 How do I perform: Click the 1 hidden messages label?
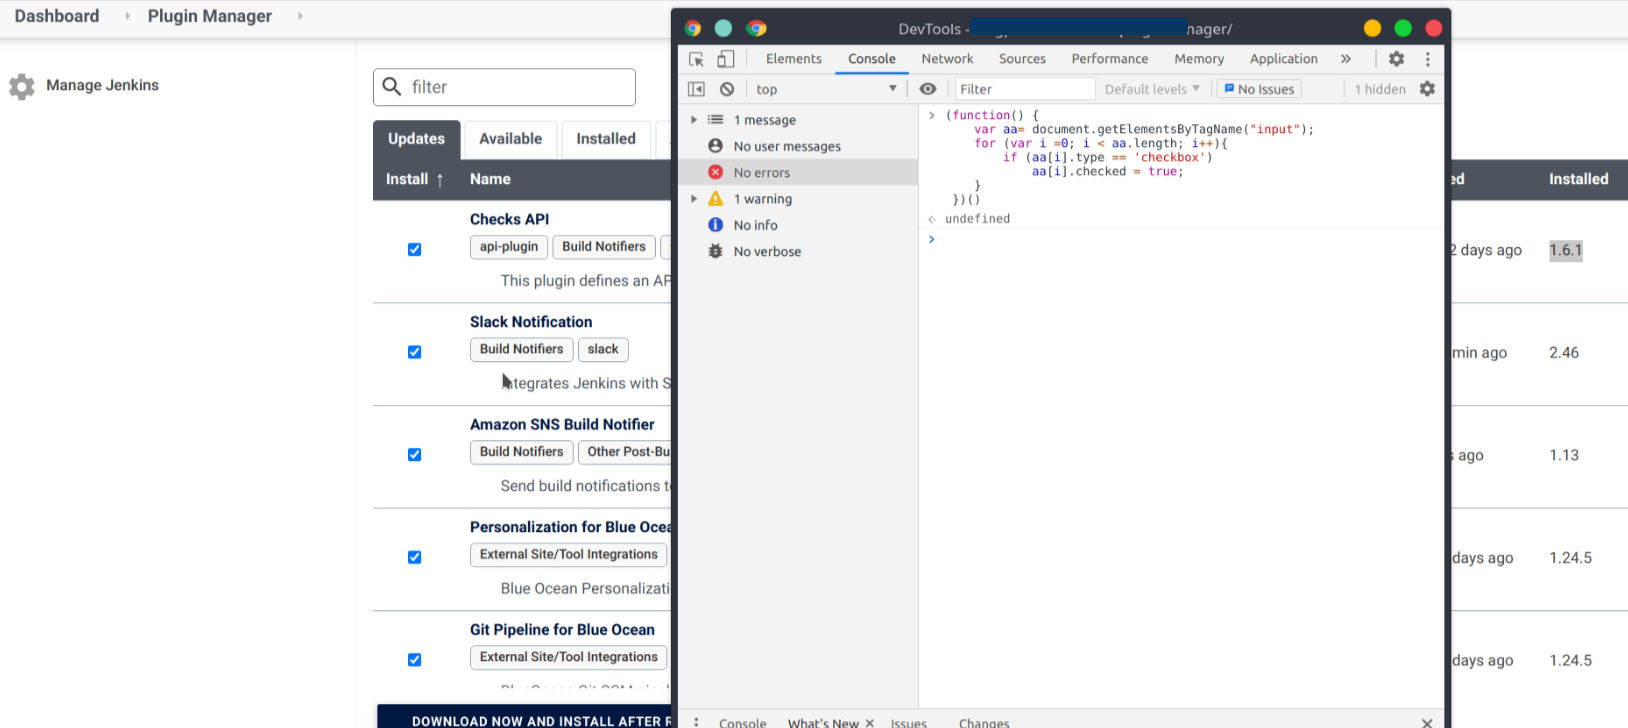(1380, 89)
